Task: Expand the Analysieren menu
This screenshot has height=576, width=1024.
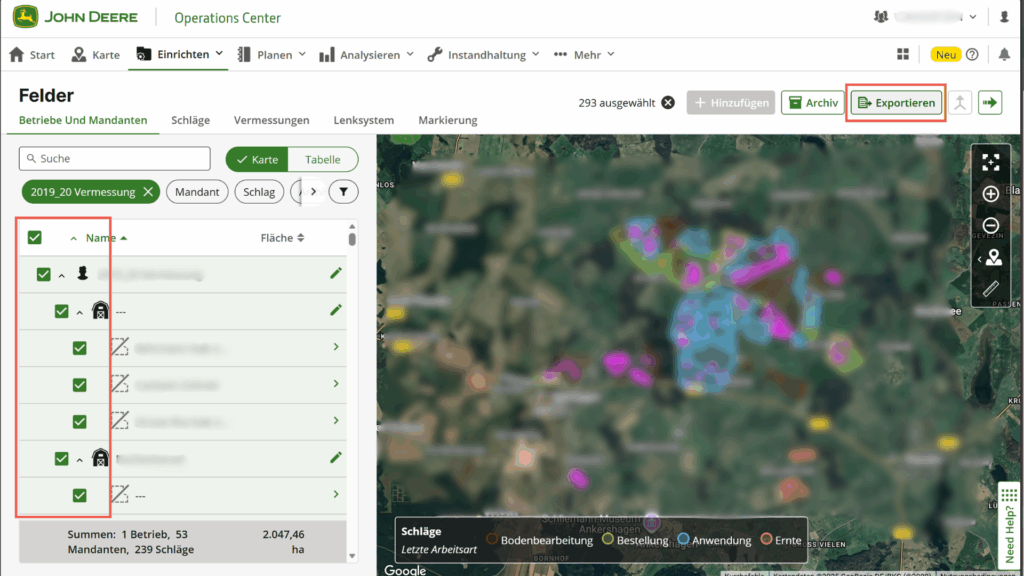Action: point(366,55)
